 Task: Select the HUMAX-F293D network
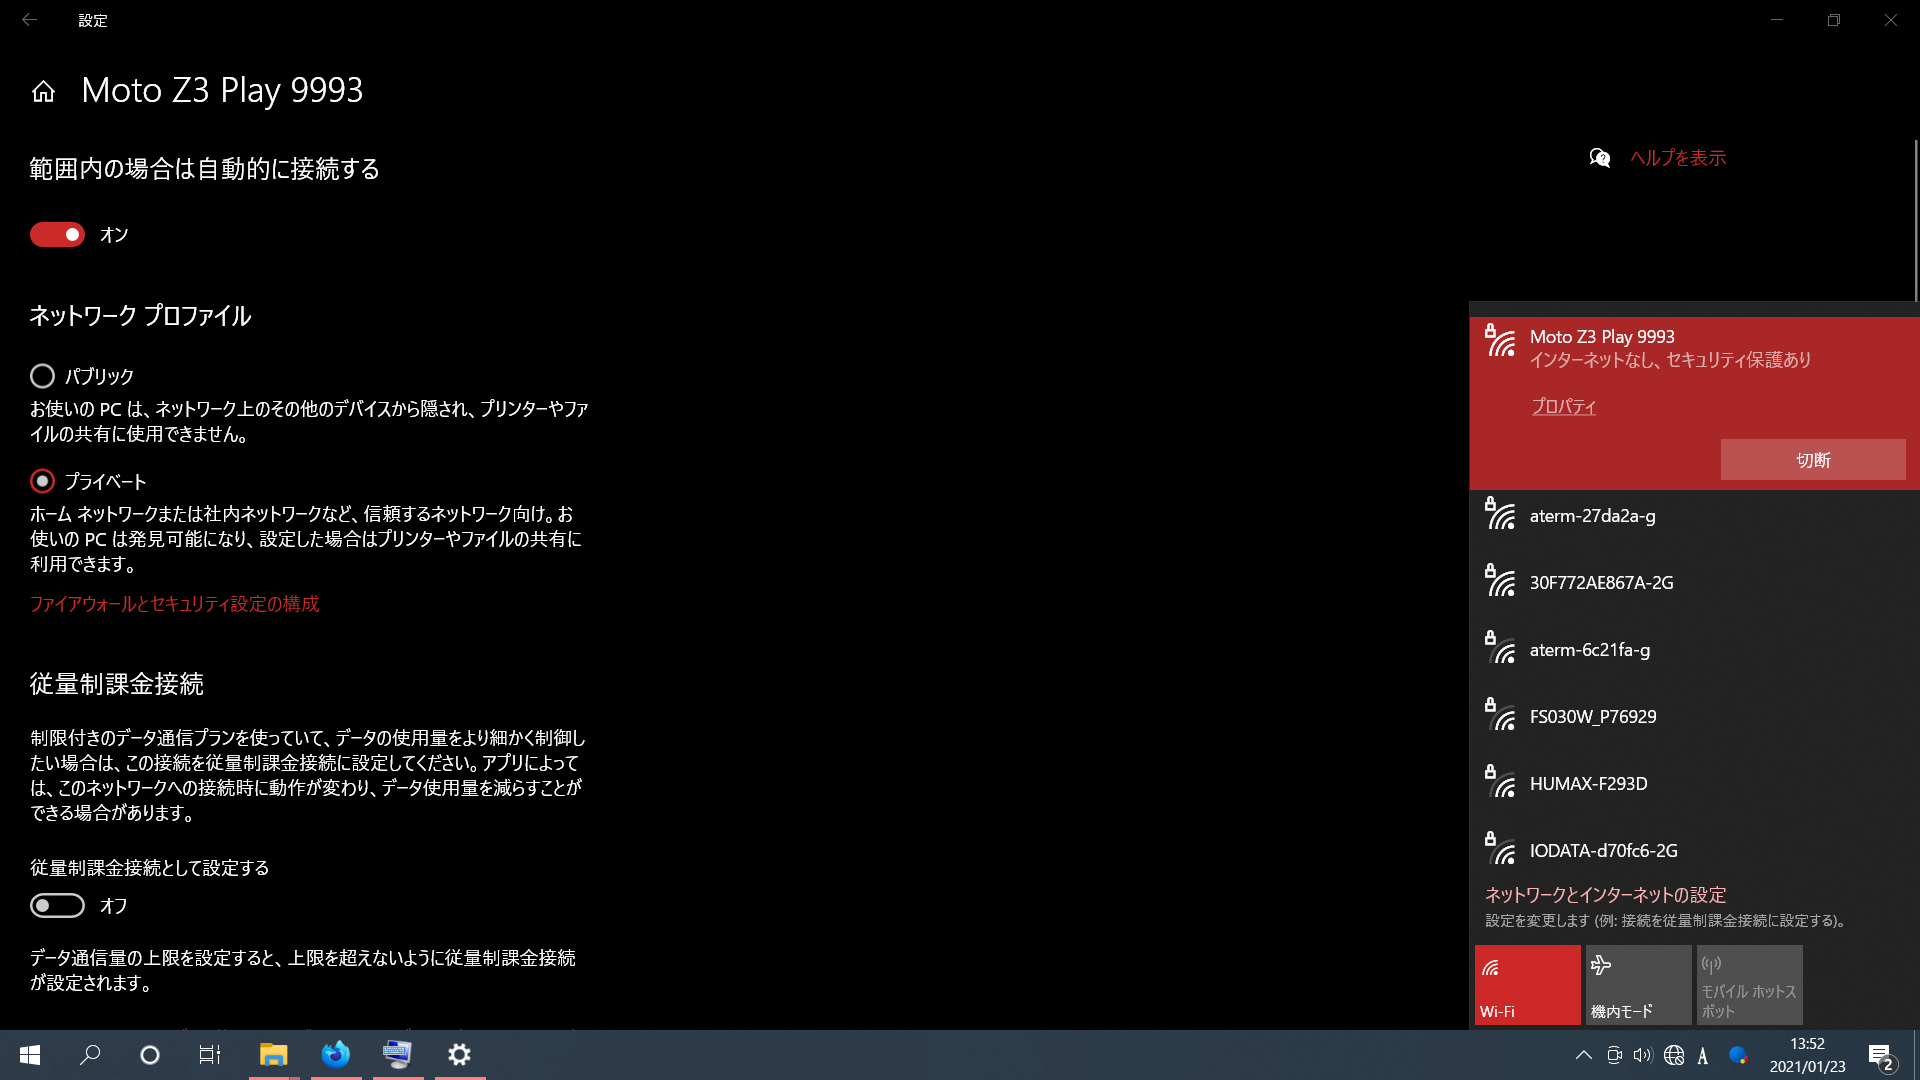(x=1694, y=784)
